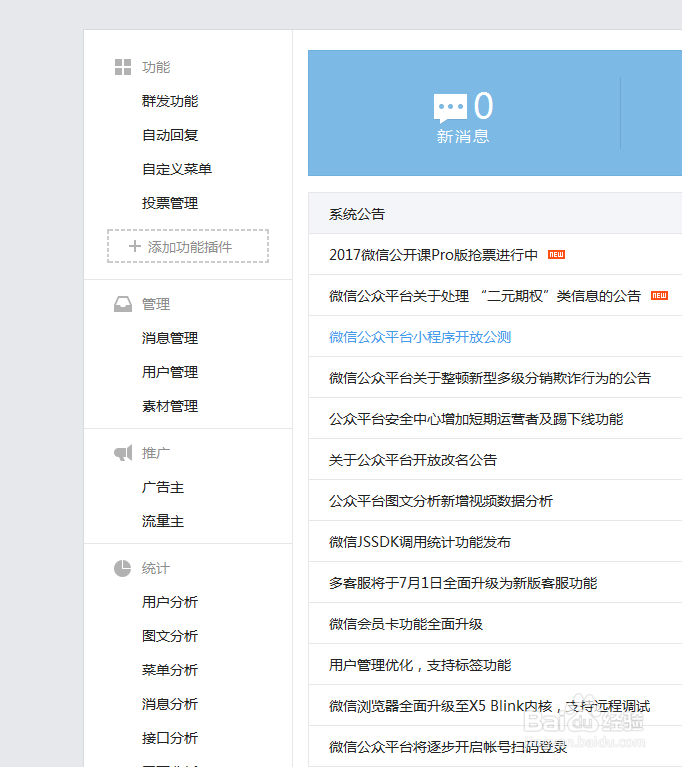The height and width of the screenshot is (767, 682).
Task: Open 流量主 under 推广
Action: tap(163, 521)
